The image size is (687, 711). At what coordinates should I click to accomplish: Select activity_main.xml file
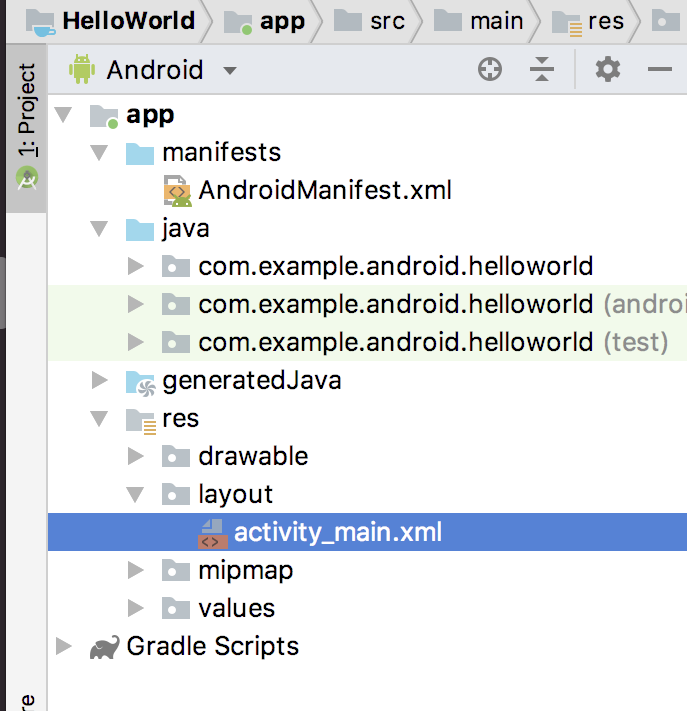(338, 532)
